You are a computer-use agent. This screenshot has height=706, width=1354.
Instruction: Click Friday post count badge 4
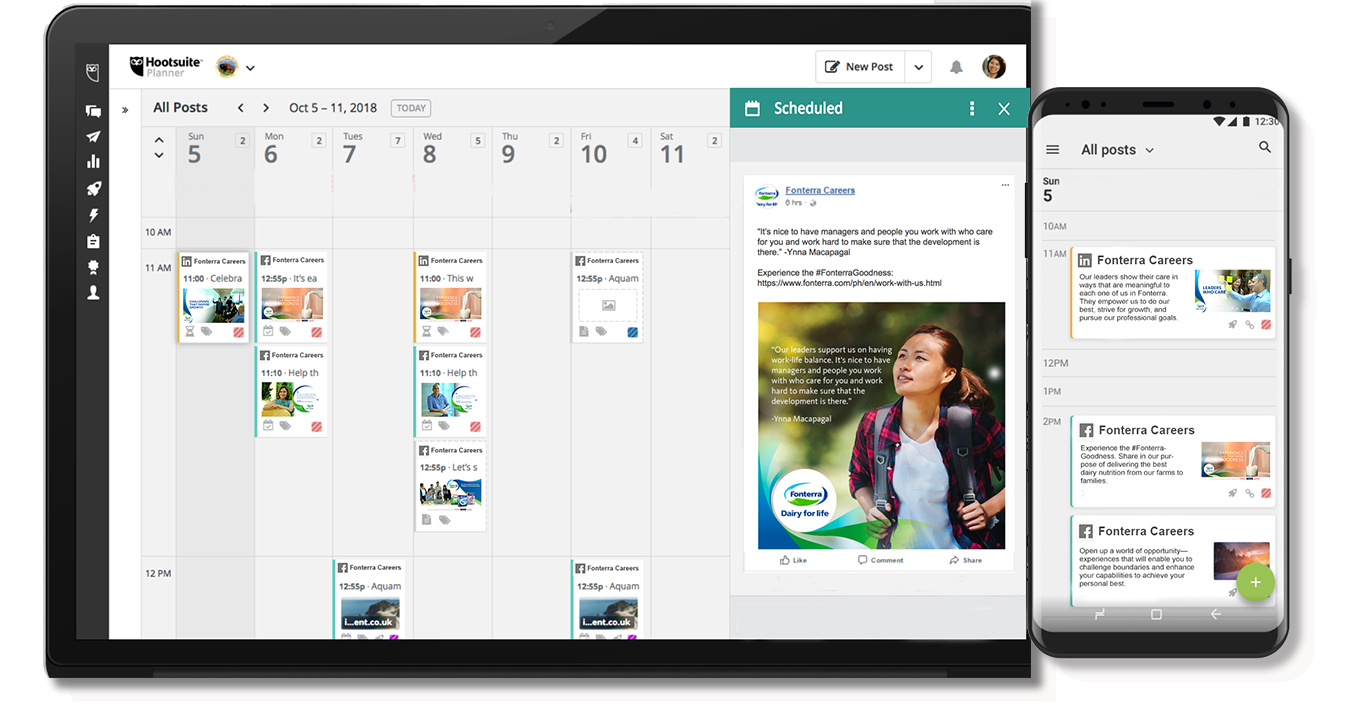(x=635, y=141)
